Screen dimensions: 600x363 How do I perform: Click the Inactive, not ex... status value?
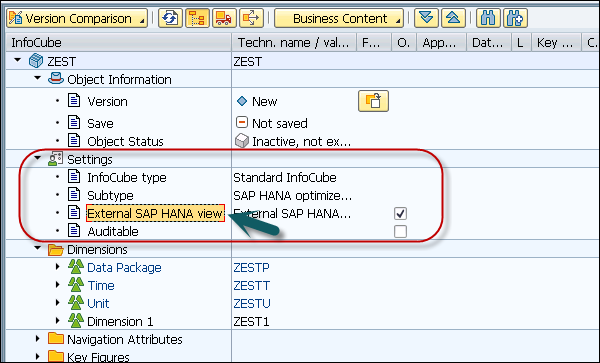click(x=301, y=142)
